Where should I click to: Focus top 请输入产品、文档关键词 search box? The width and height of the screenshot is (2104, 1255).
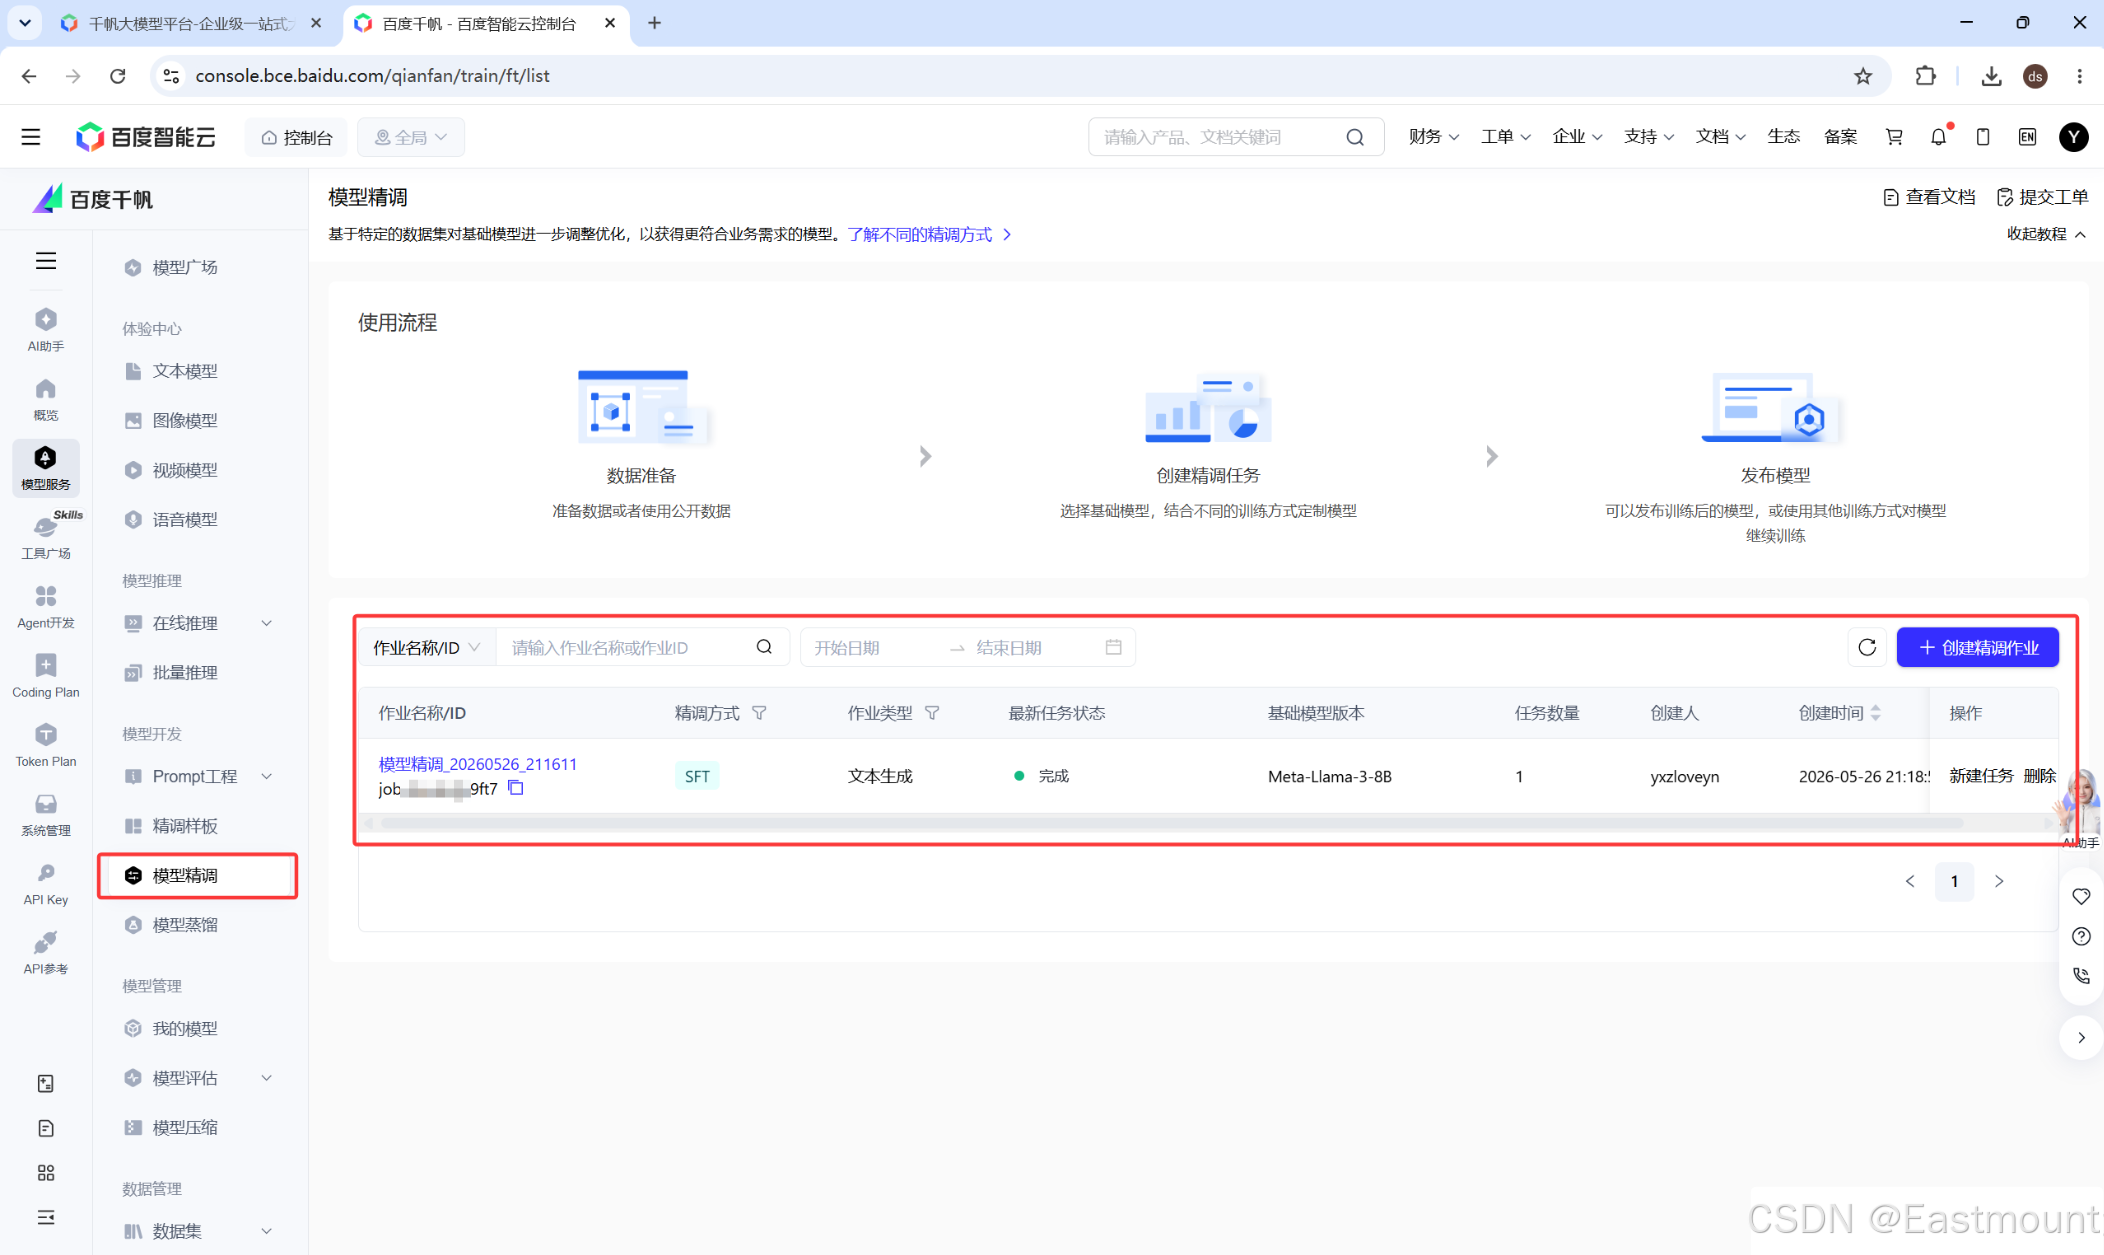[x=1235, y=137]
